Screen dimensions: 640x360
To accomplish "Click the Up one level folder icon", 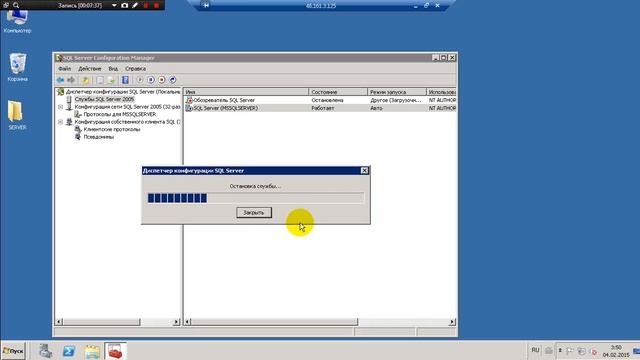I will [x=85, y=80].
